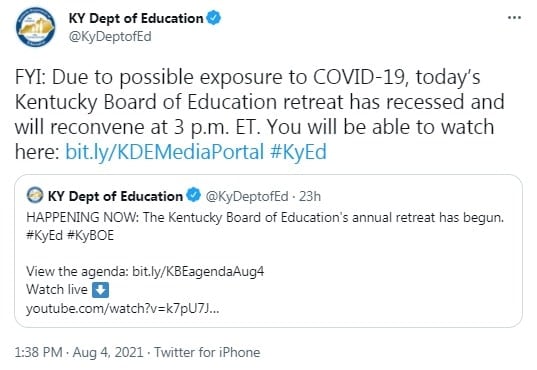Open the KY Dept of Education profile avatar
This screenshot has height=370, width=537.
(35, 27)
